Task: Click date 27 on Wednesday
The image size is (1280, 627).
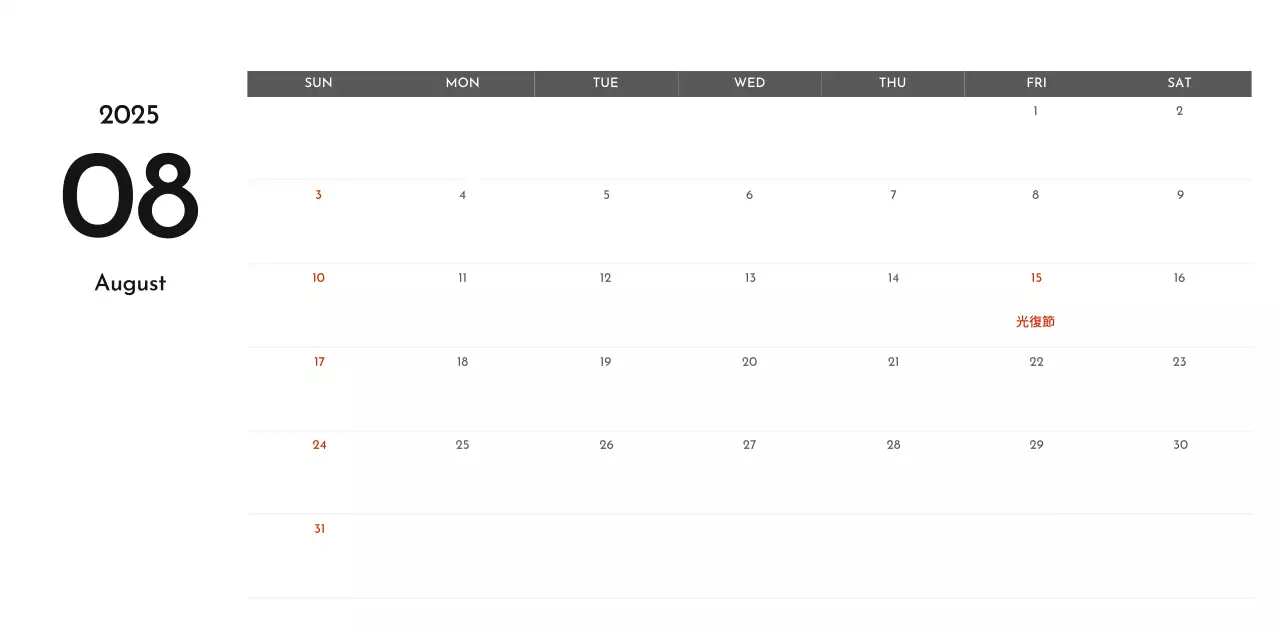Action: point(749,445)
